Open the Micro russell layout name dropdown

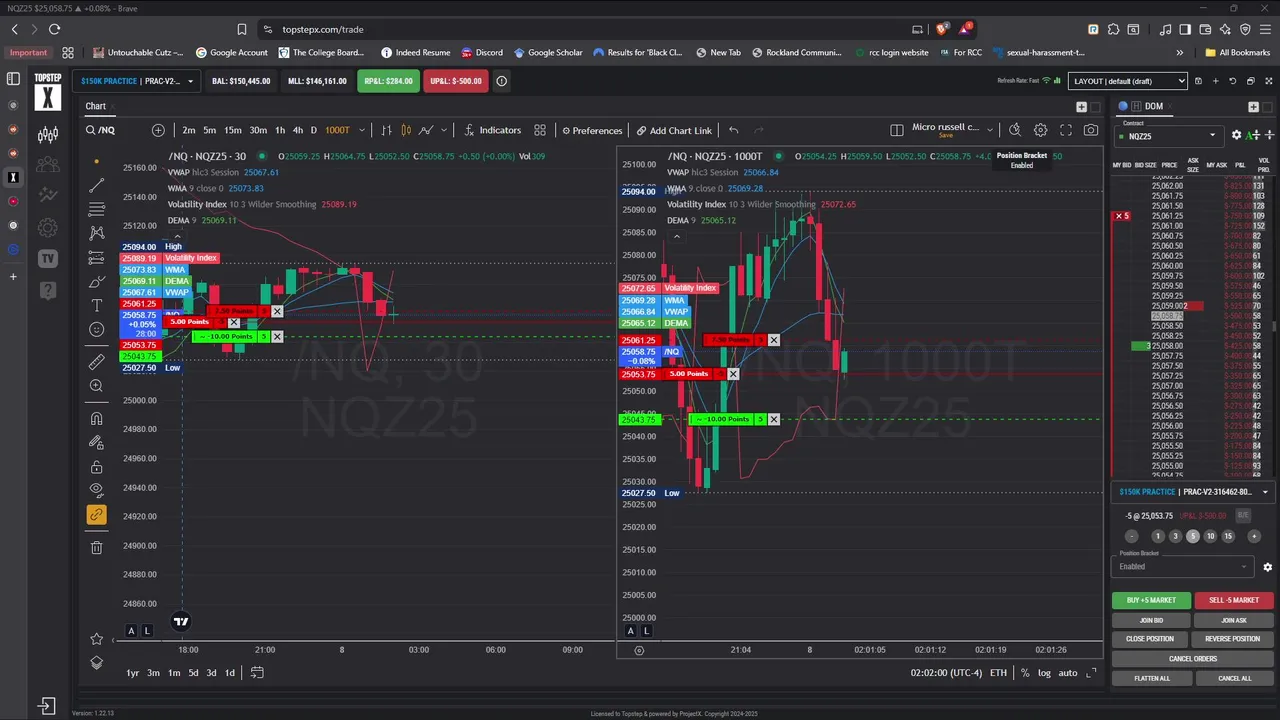point(952,129)
